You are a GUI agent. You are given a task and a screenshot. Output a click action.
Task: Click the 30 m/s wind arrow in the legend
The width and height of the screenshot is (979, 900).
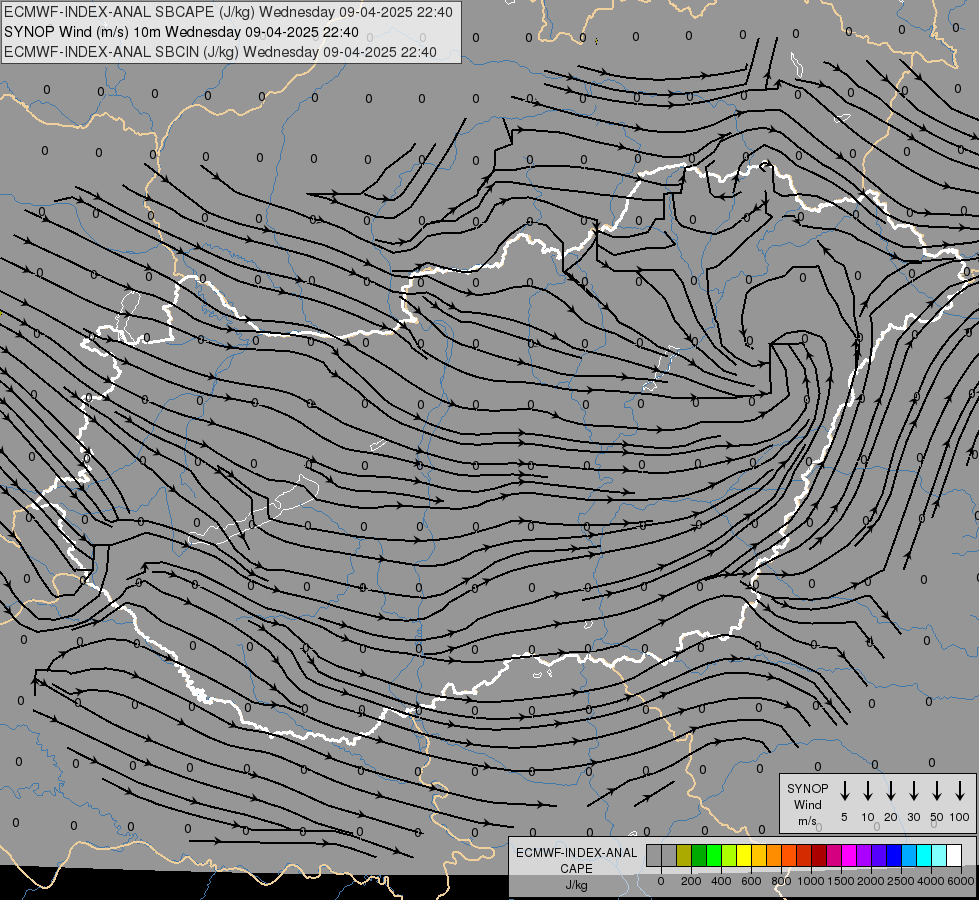913,791
